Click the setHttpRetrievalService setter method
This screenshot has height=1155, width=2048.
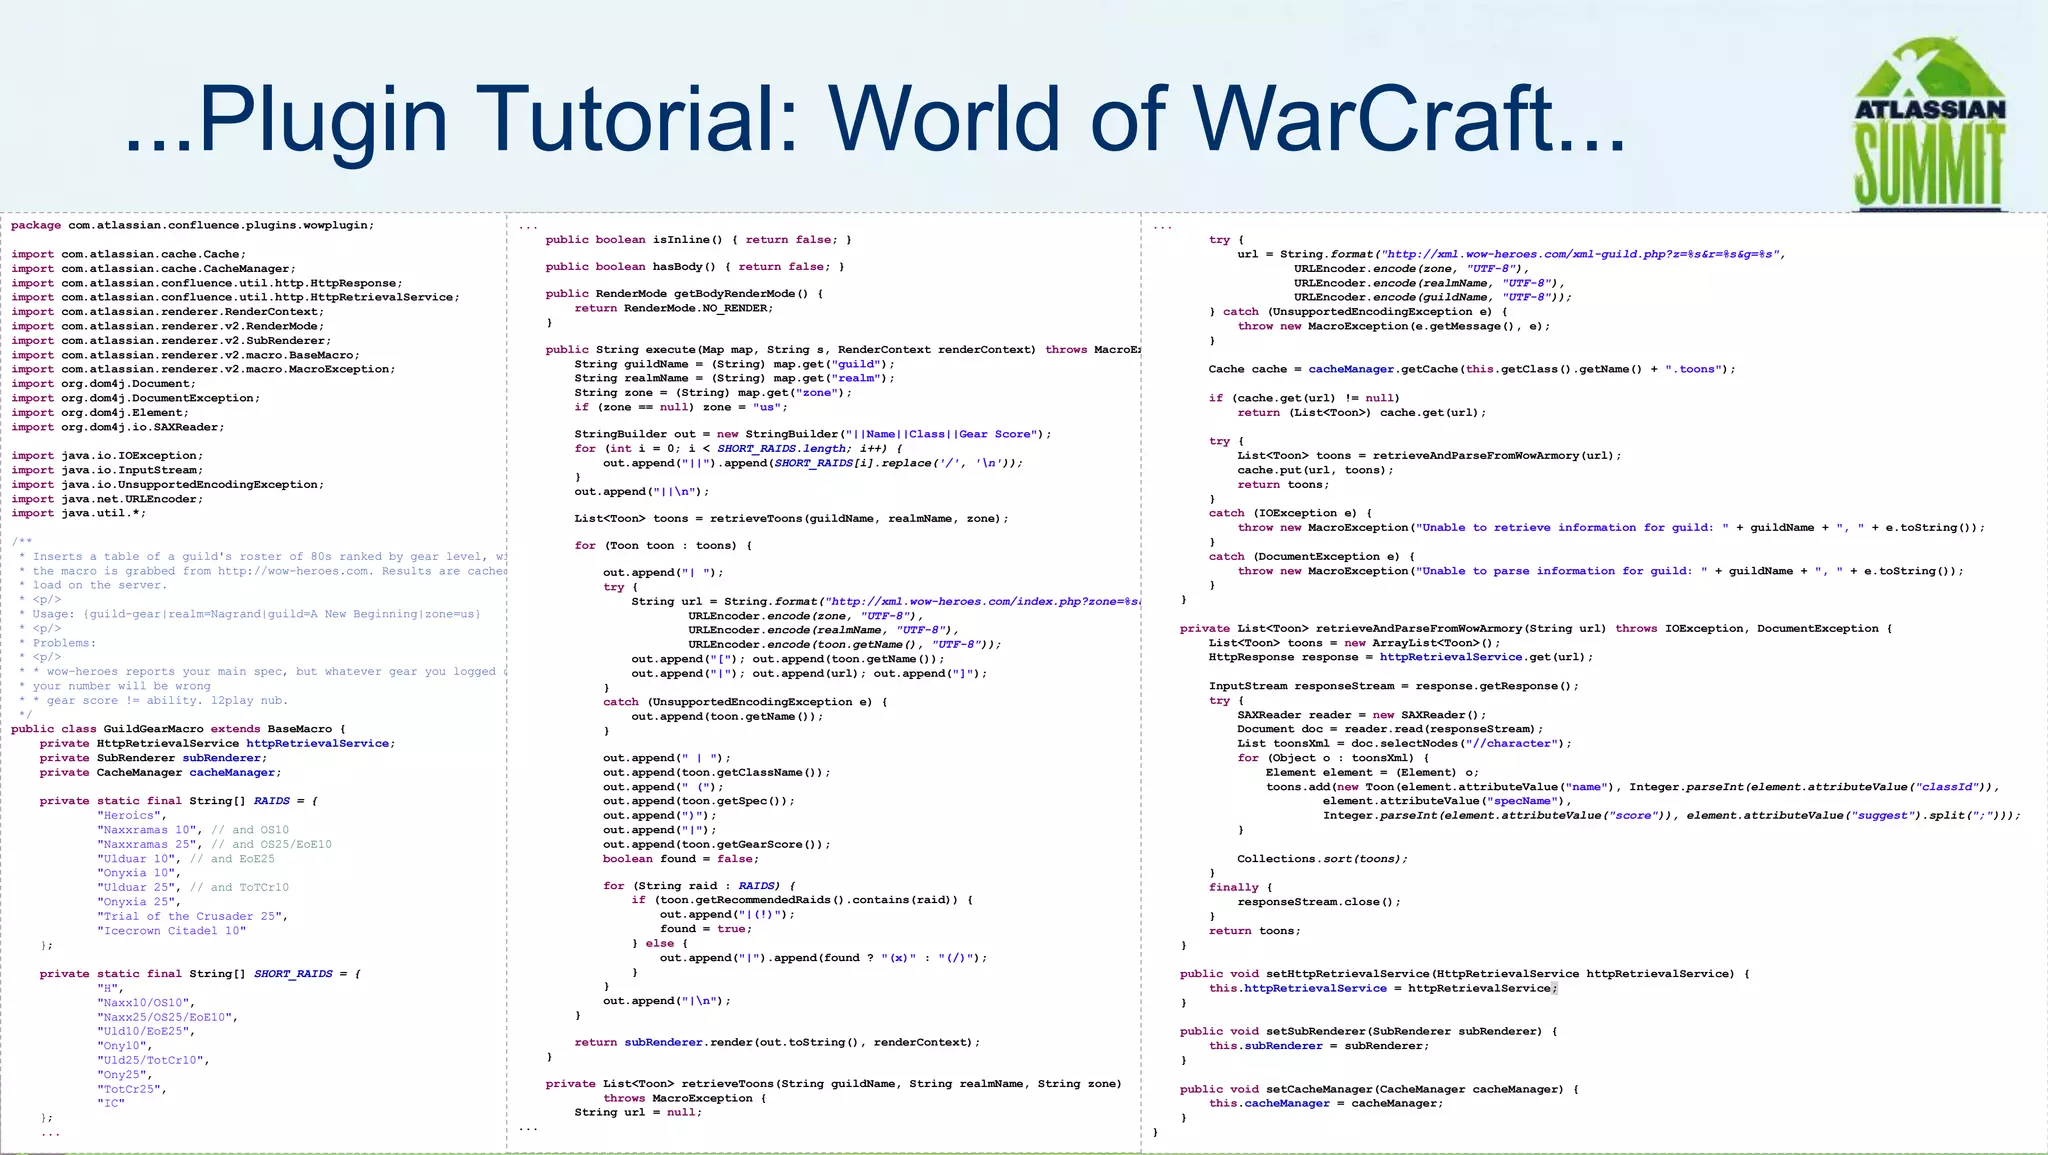click(1464, 974)
